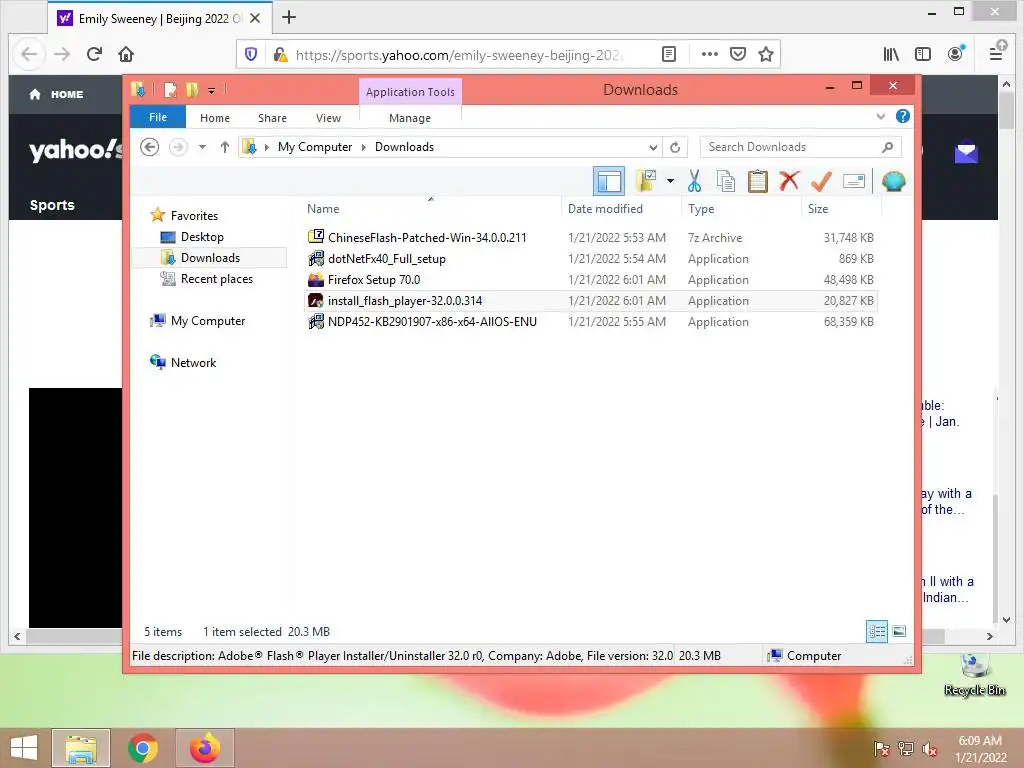Screen dimensions: 1024x768
Task: Open Firefox Library icon
Action: point(891,54)
